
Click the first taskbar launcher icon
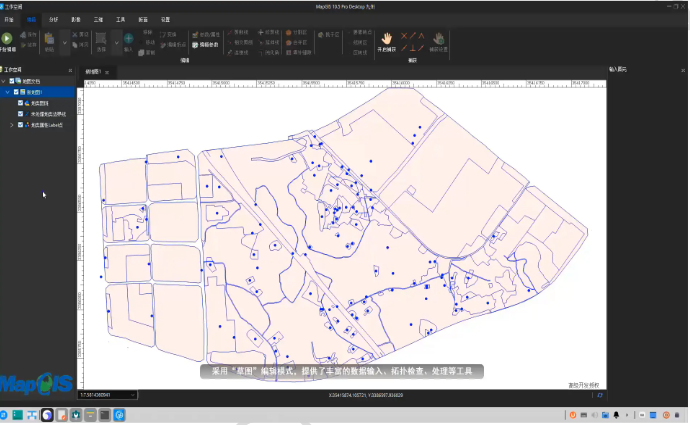coord(3,415)
